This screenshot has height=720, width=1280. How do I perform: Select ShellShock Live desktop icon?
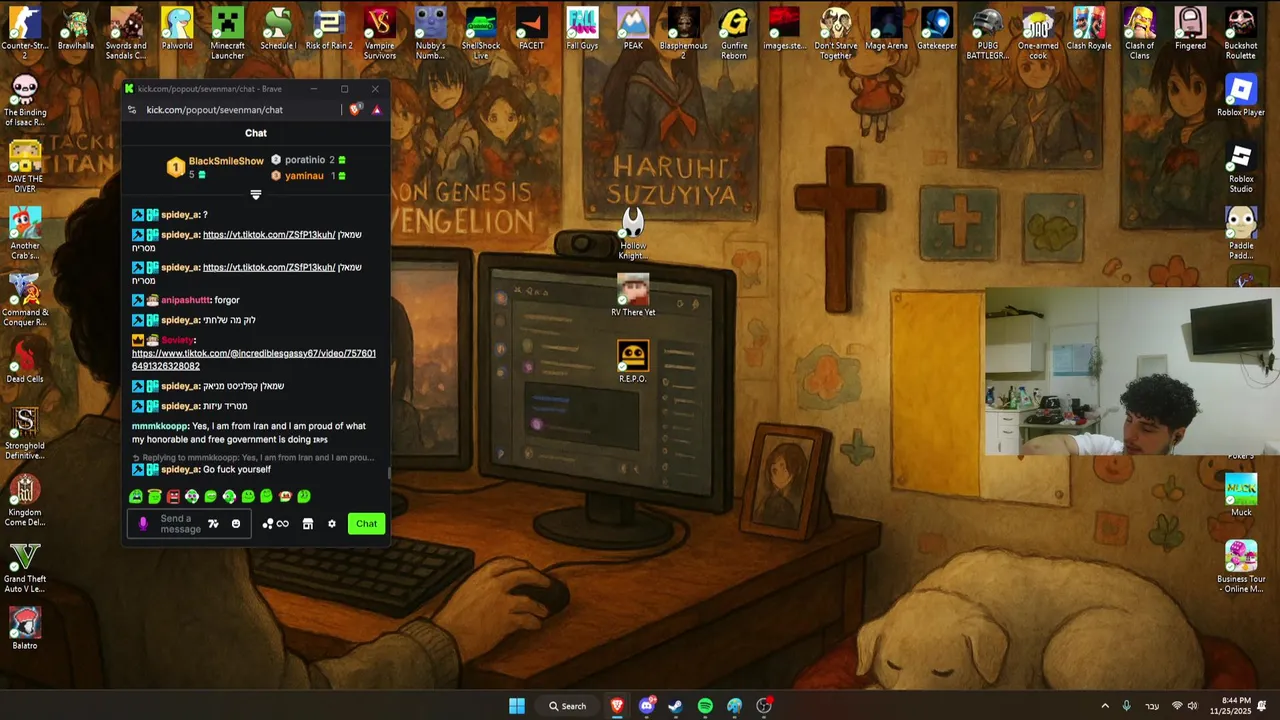481,34
